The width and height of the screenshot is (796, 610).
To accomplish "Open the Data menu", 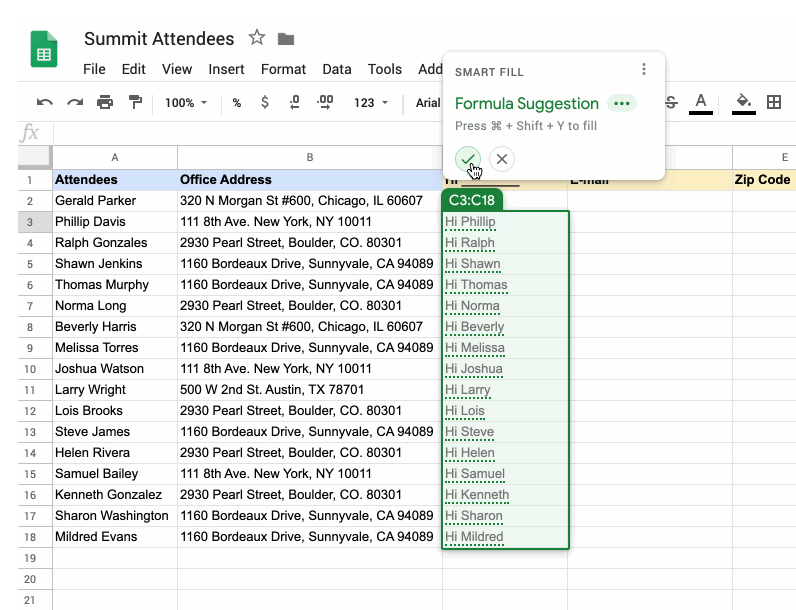I will click(337, 69).
